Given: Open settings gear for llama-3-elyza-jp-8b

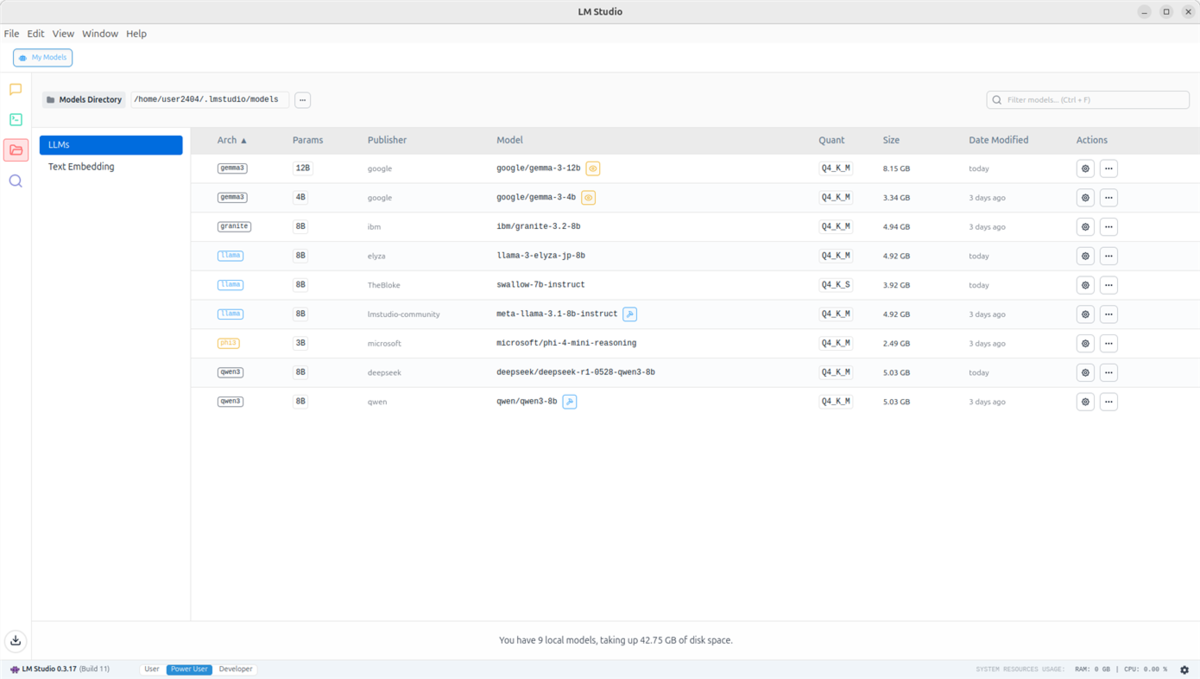Looking at the screenshot, I should [x=1085, y=256].
